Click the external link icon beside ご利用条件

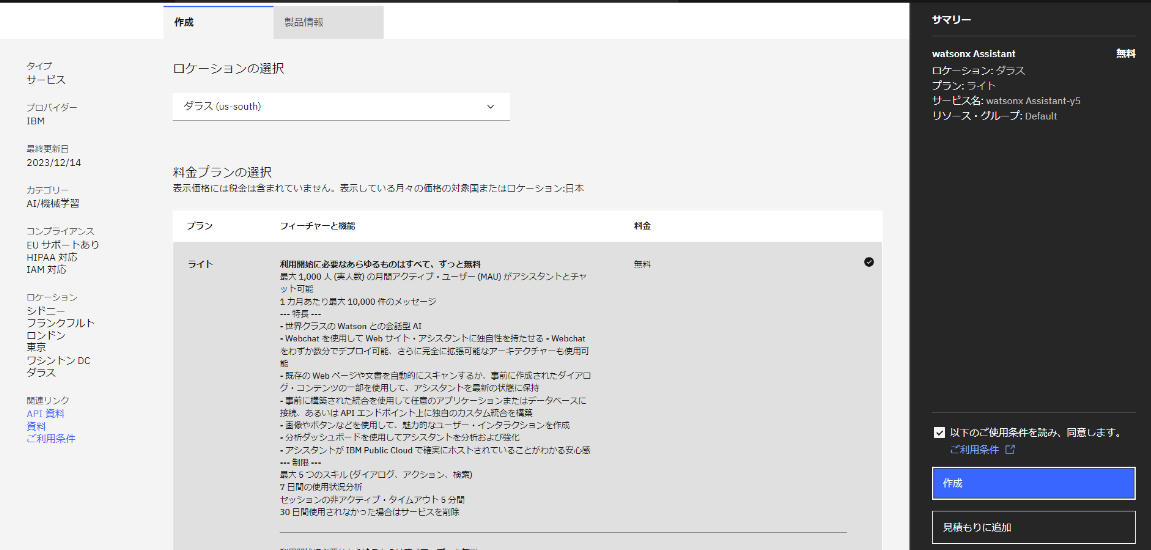click(1009, 449)
